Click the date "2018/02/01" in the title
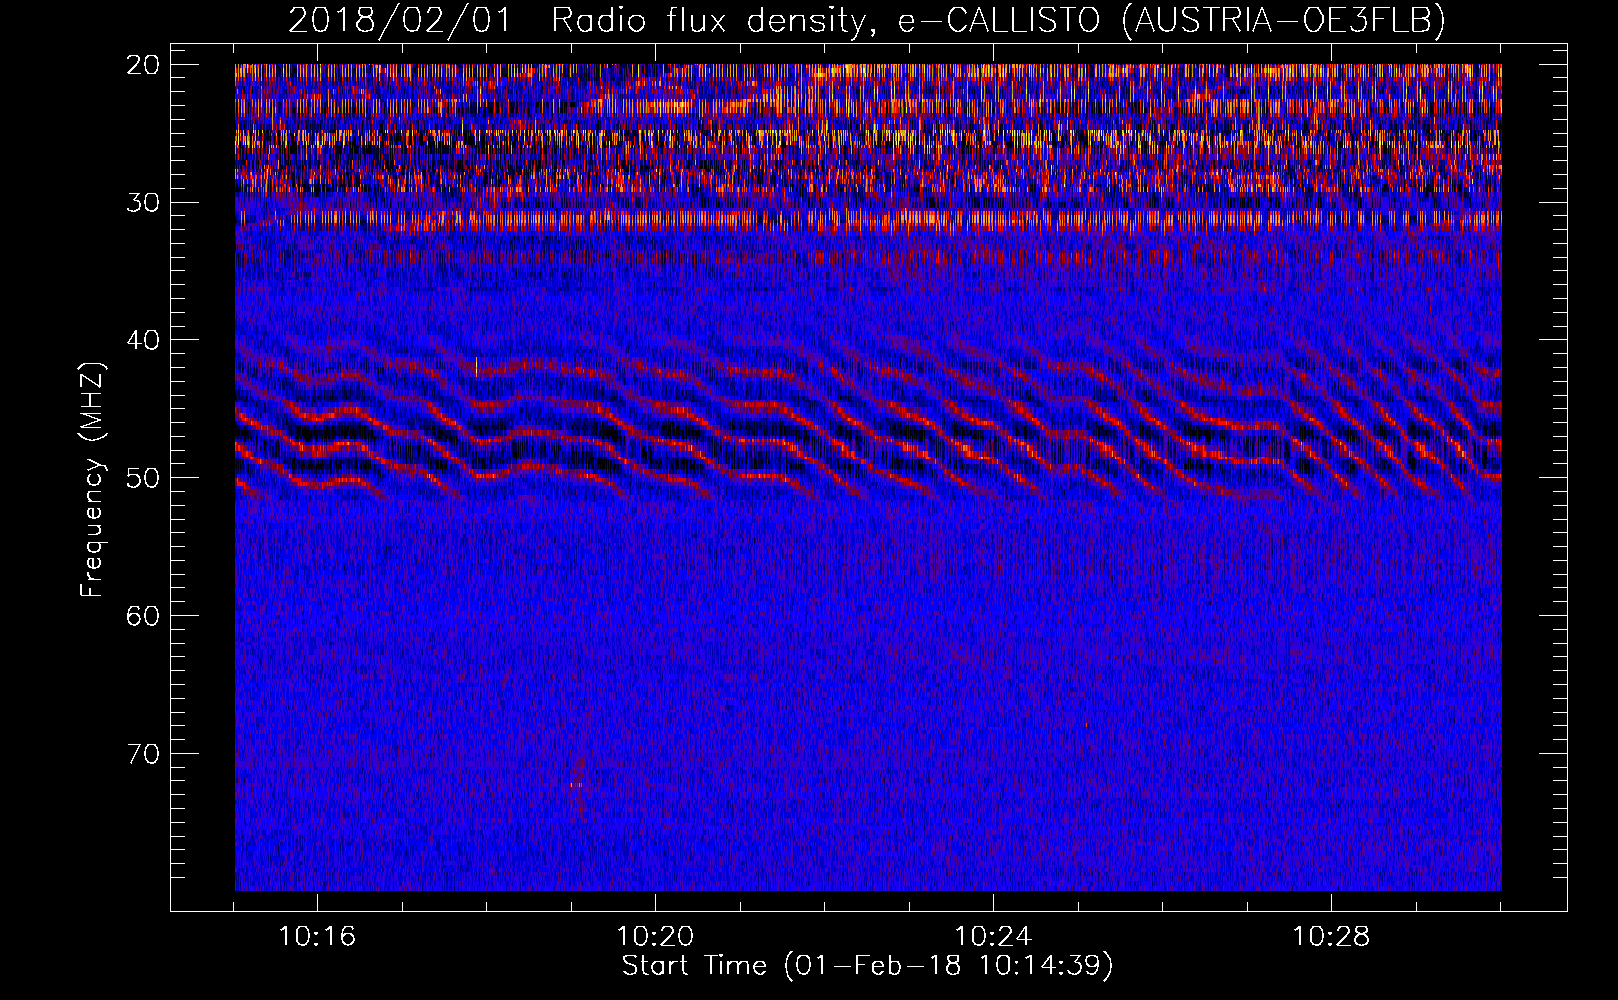 (x=399, y=20)
